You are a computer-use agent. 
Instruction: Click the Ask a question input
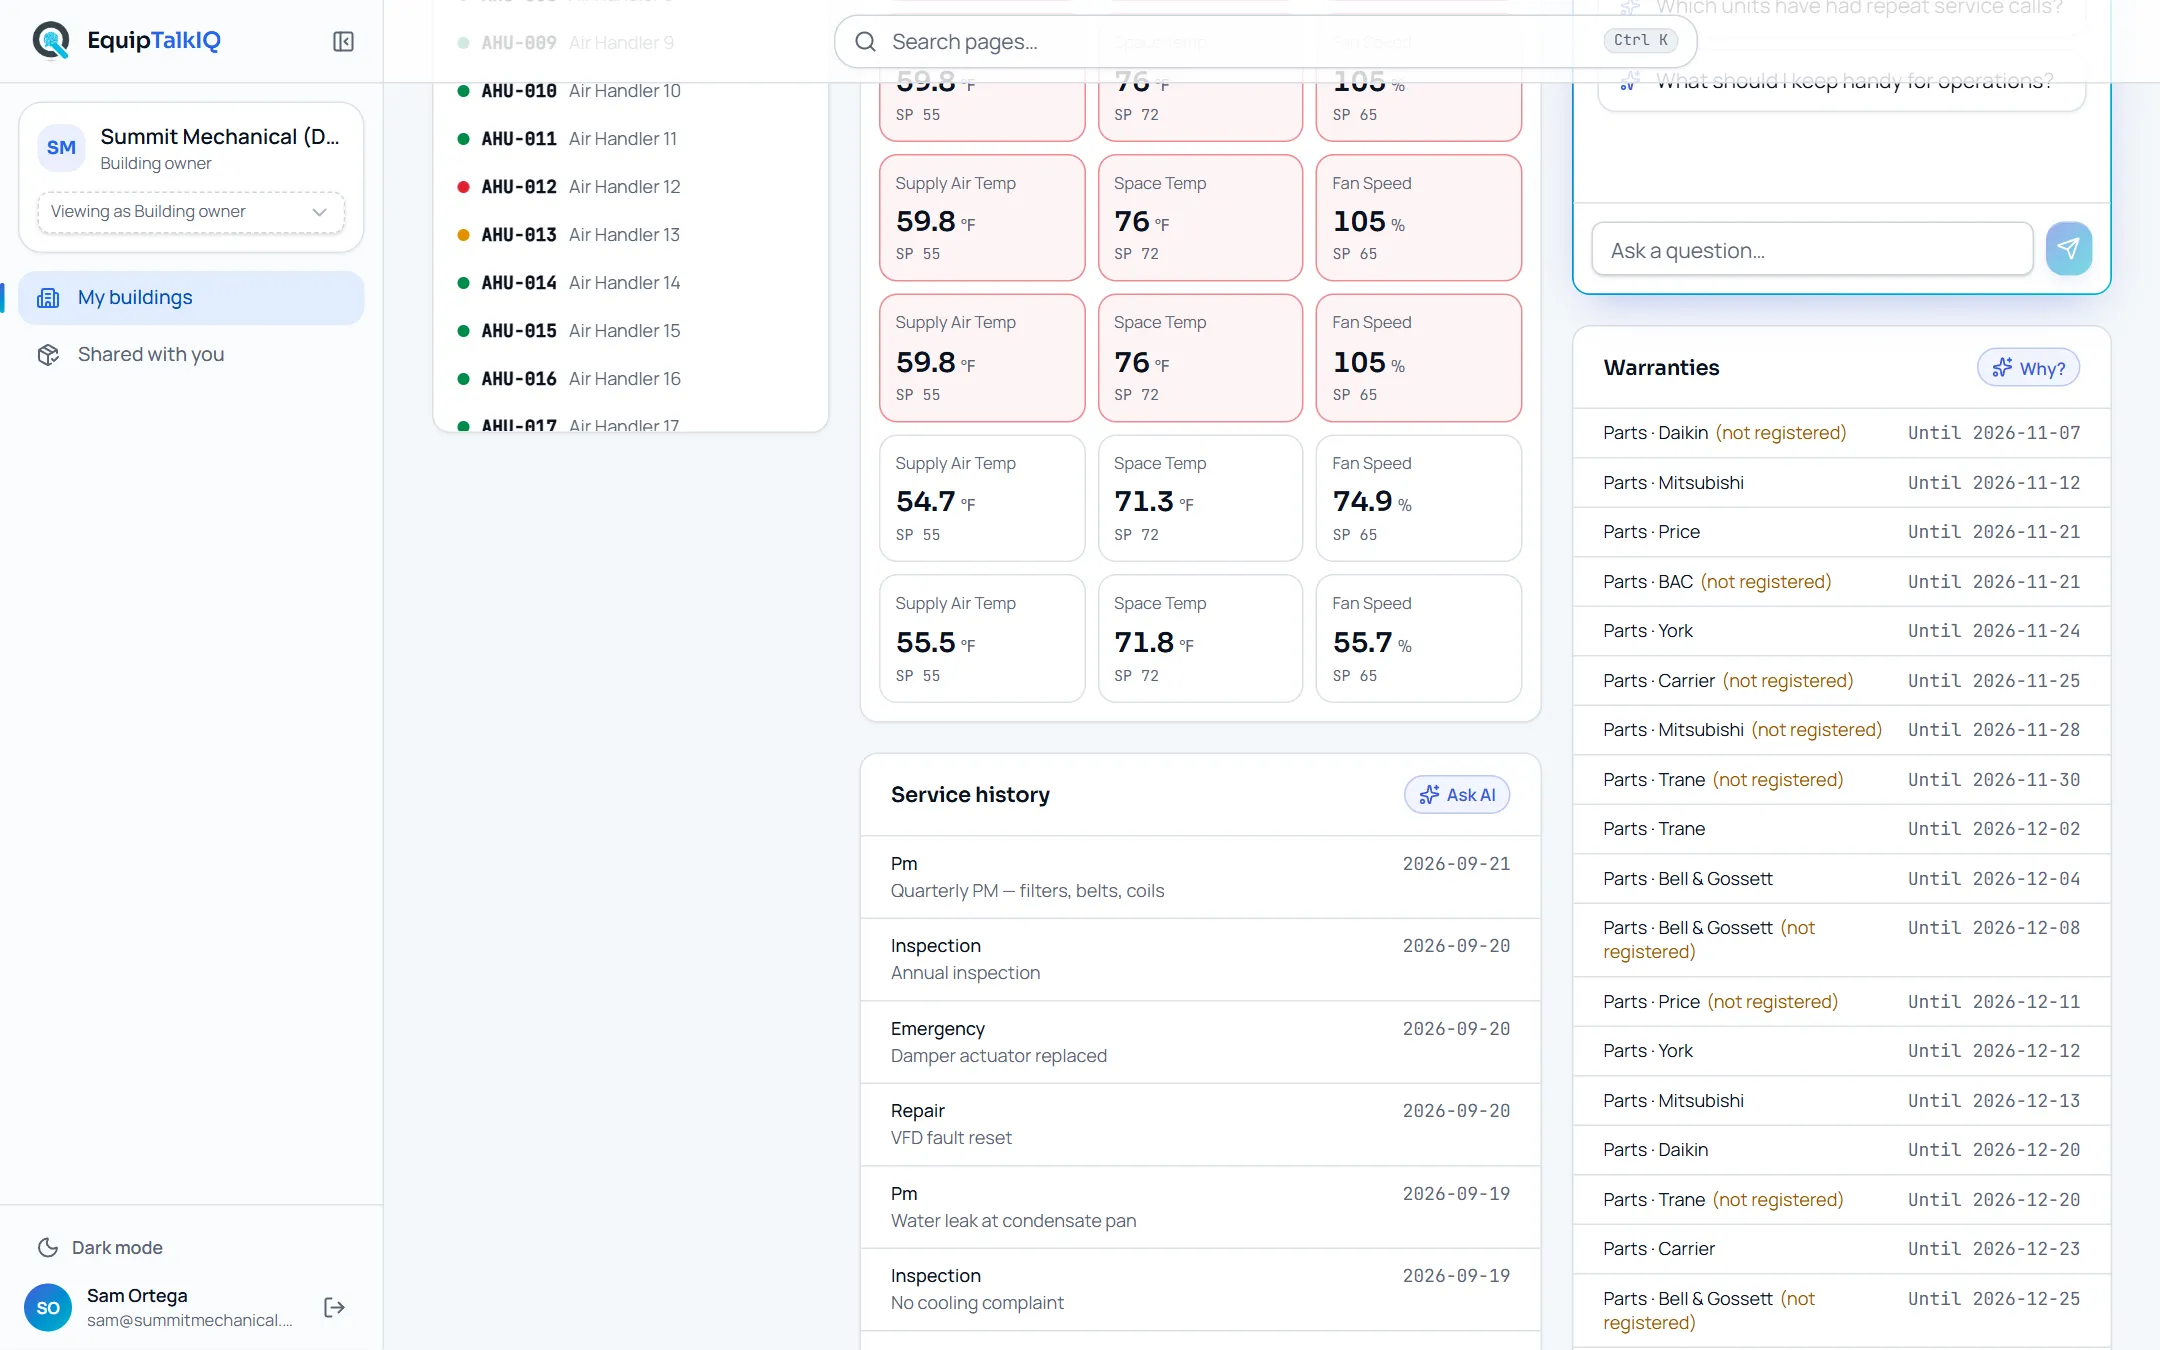1812,250
